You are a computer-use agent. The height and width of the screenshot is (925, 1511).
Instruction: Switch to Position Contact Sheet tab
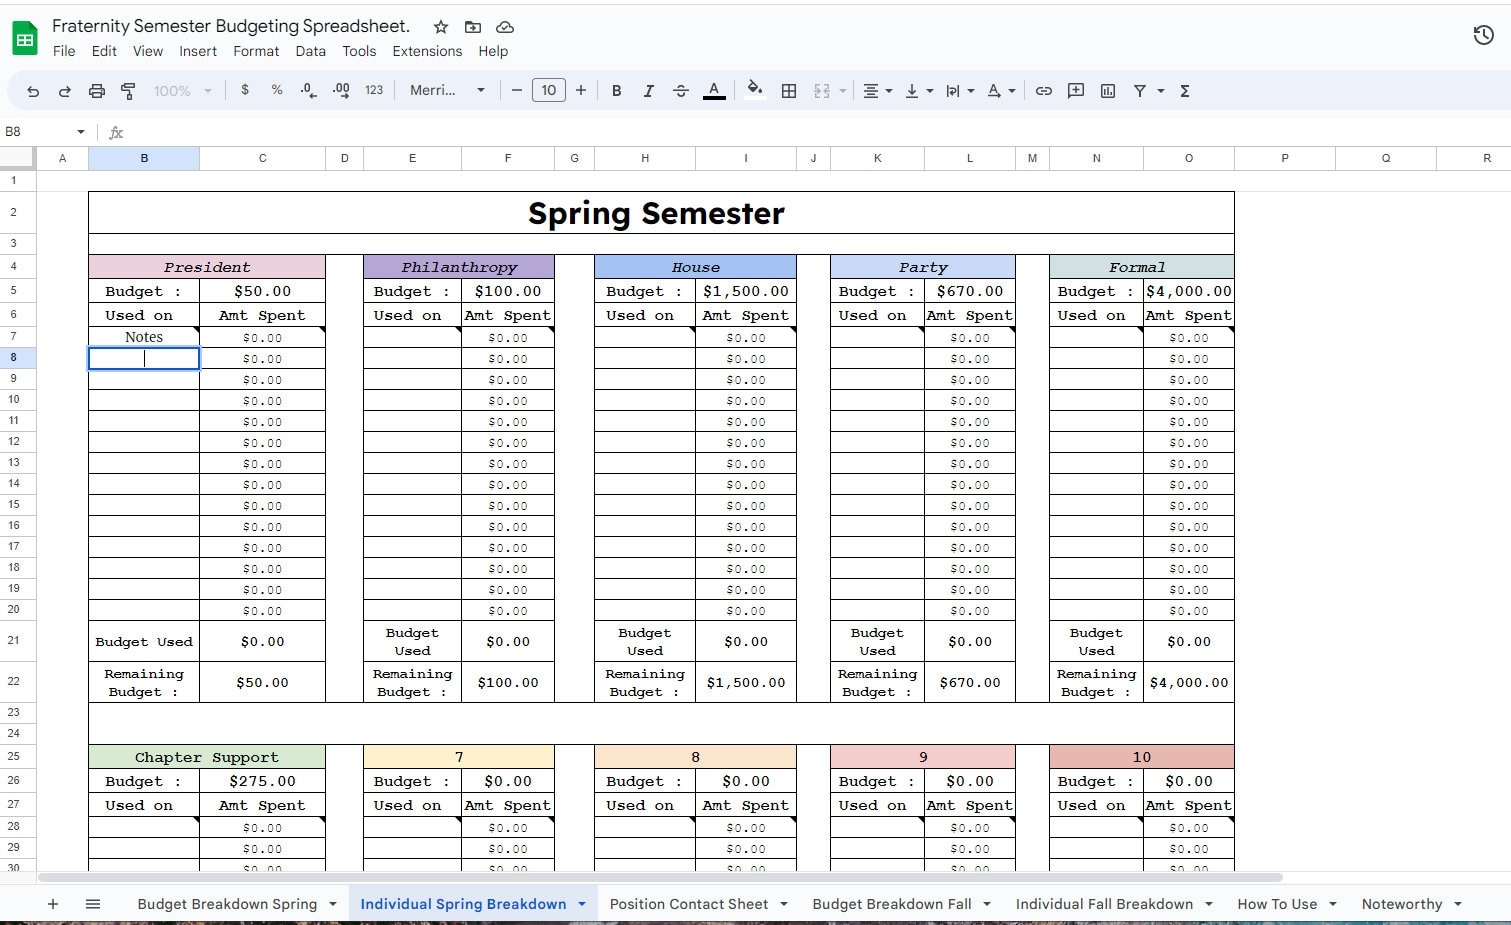[688, 904]
